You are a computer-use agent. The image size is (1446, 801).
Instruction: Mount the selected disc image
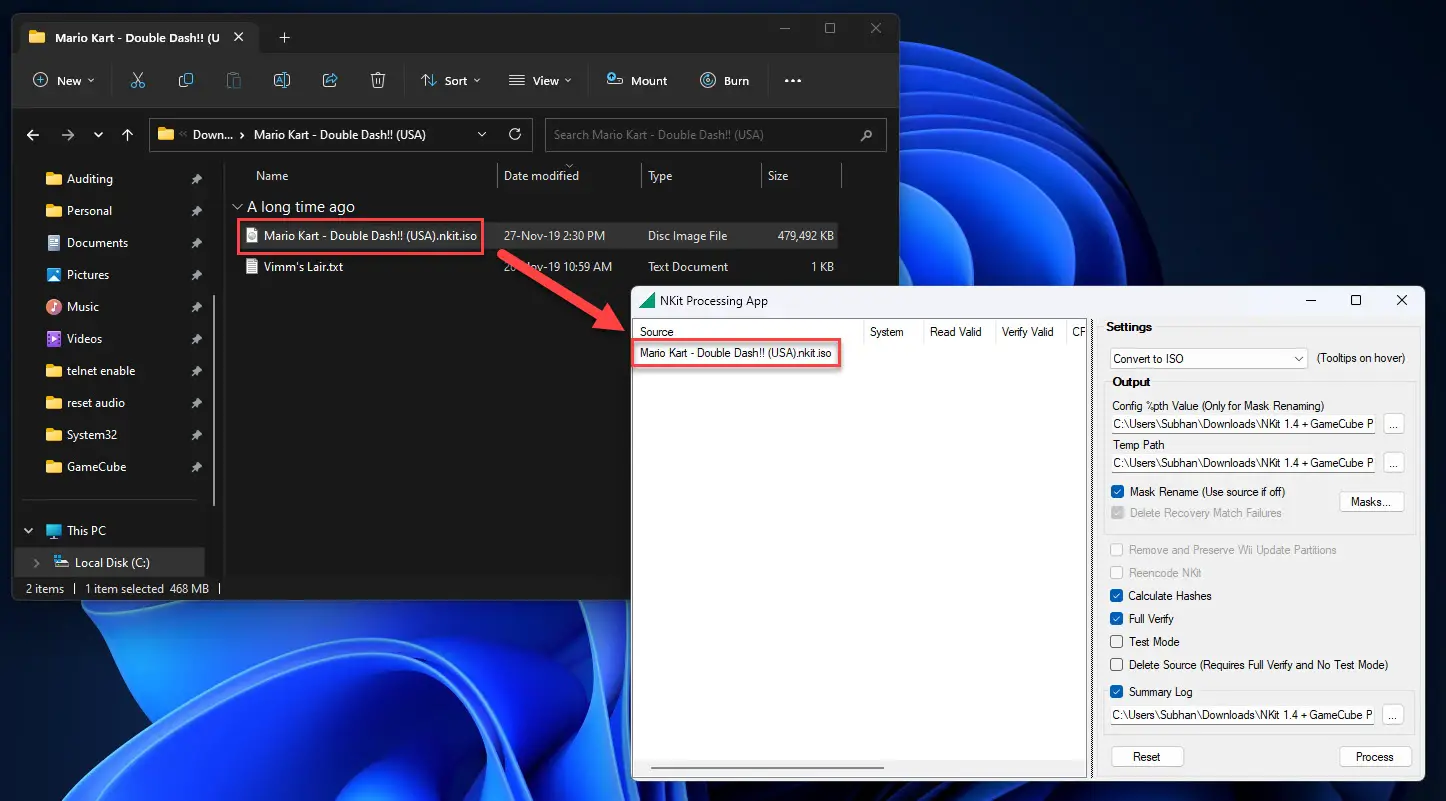[x=637, y=80]
